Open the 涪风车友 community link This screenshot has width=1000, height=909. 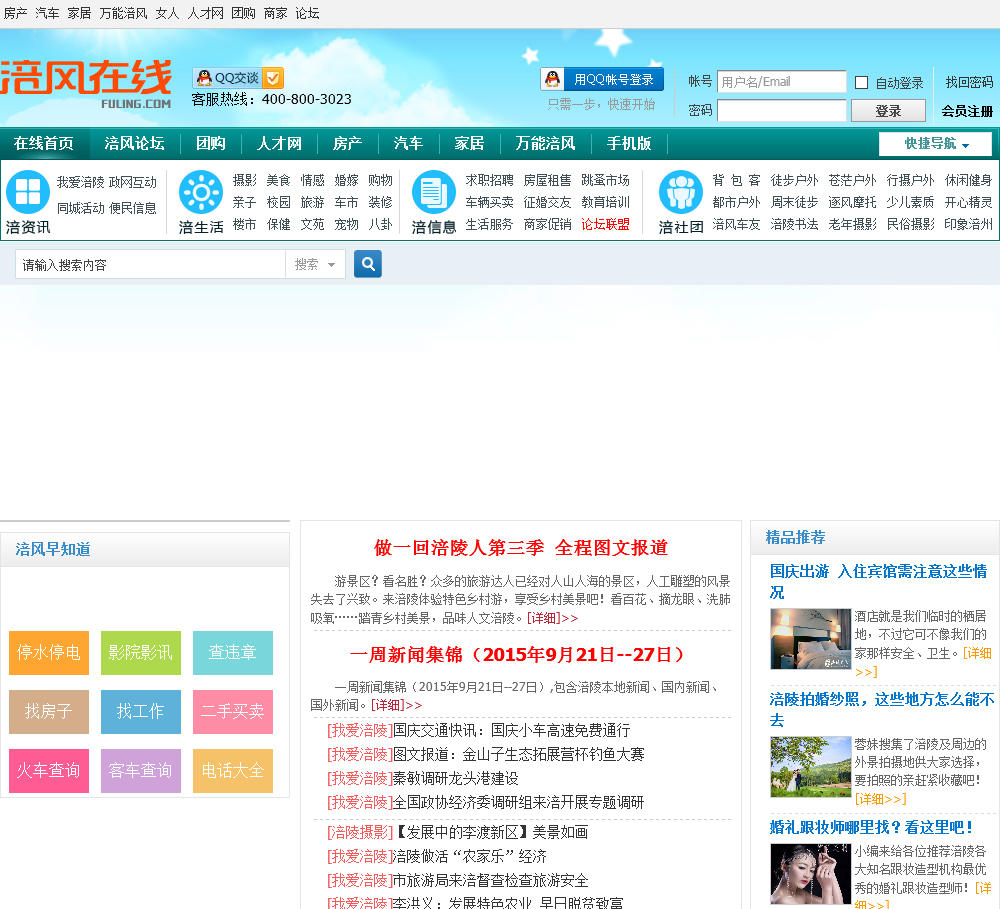click(x=737, y=225)
